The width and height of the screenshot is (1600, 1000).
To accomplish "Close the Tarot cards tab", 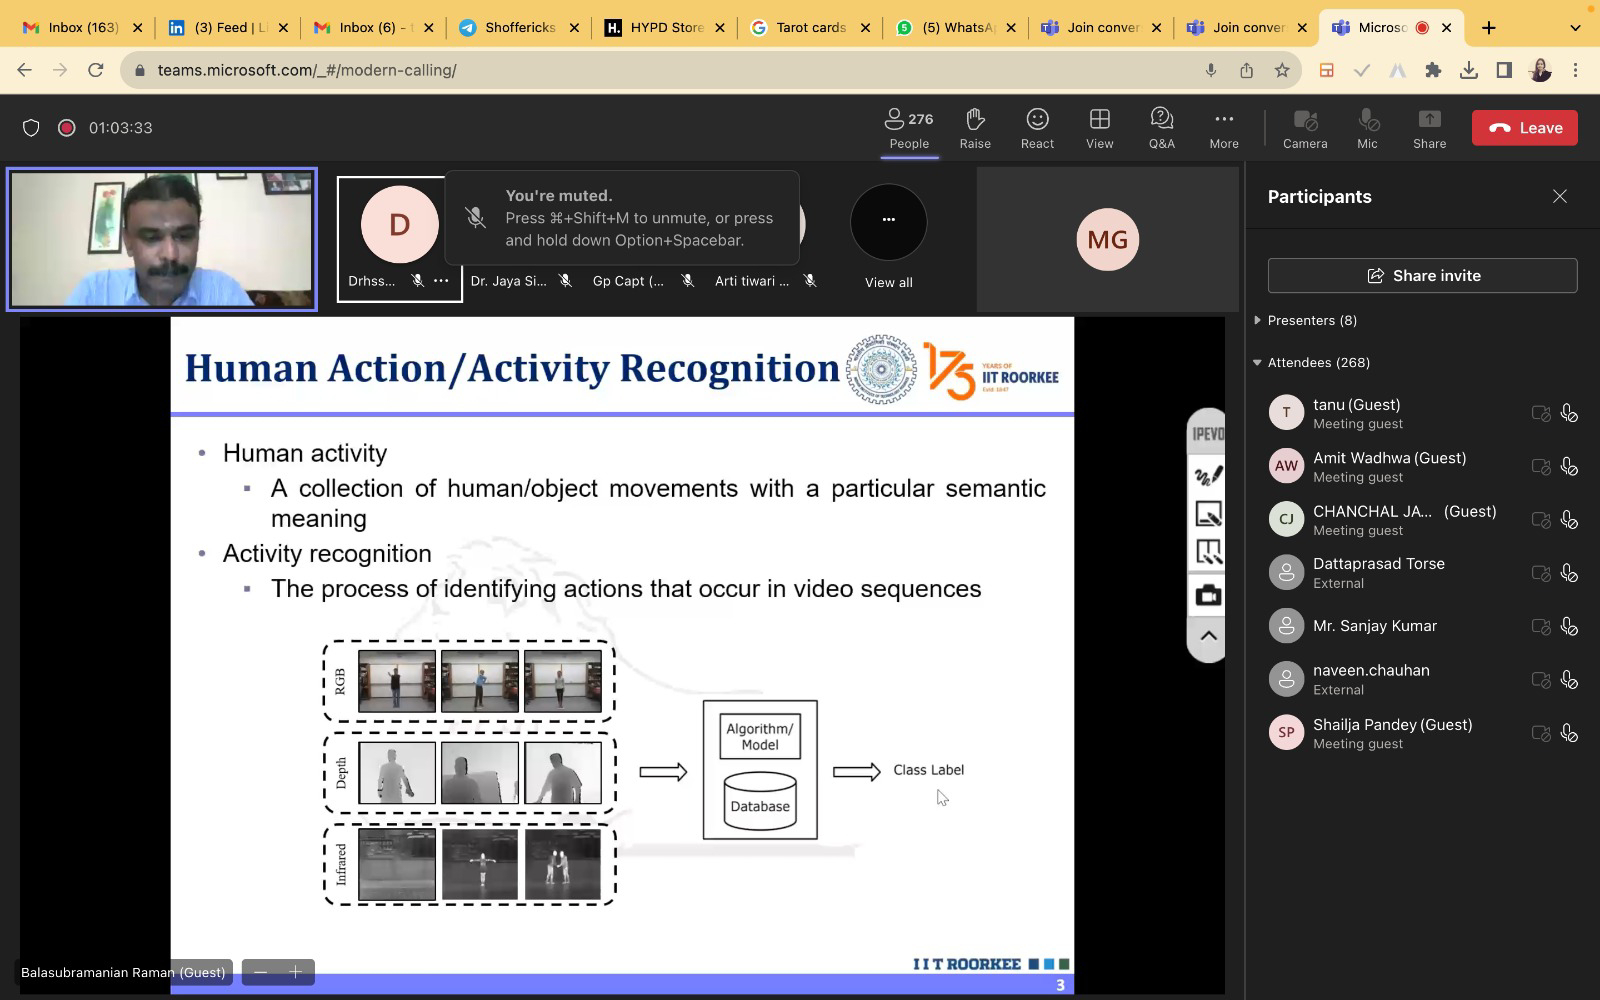I will (x=865, y=28).
